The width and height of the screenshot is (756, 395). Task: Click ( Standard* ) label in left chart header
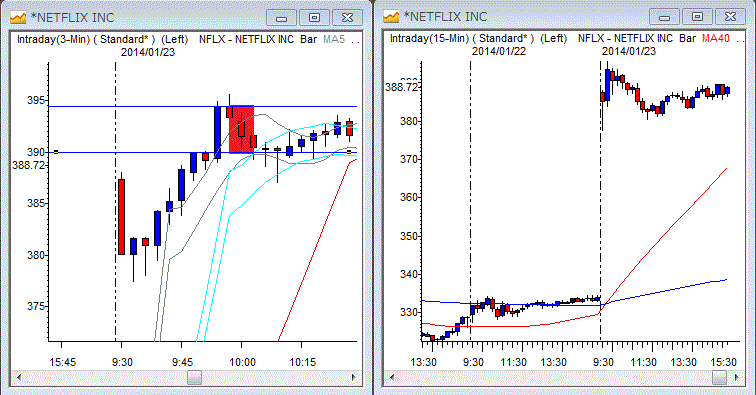[124, 40]
